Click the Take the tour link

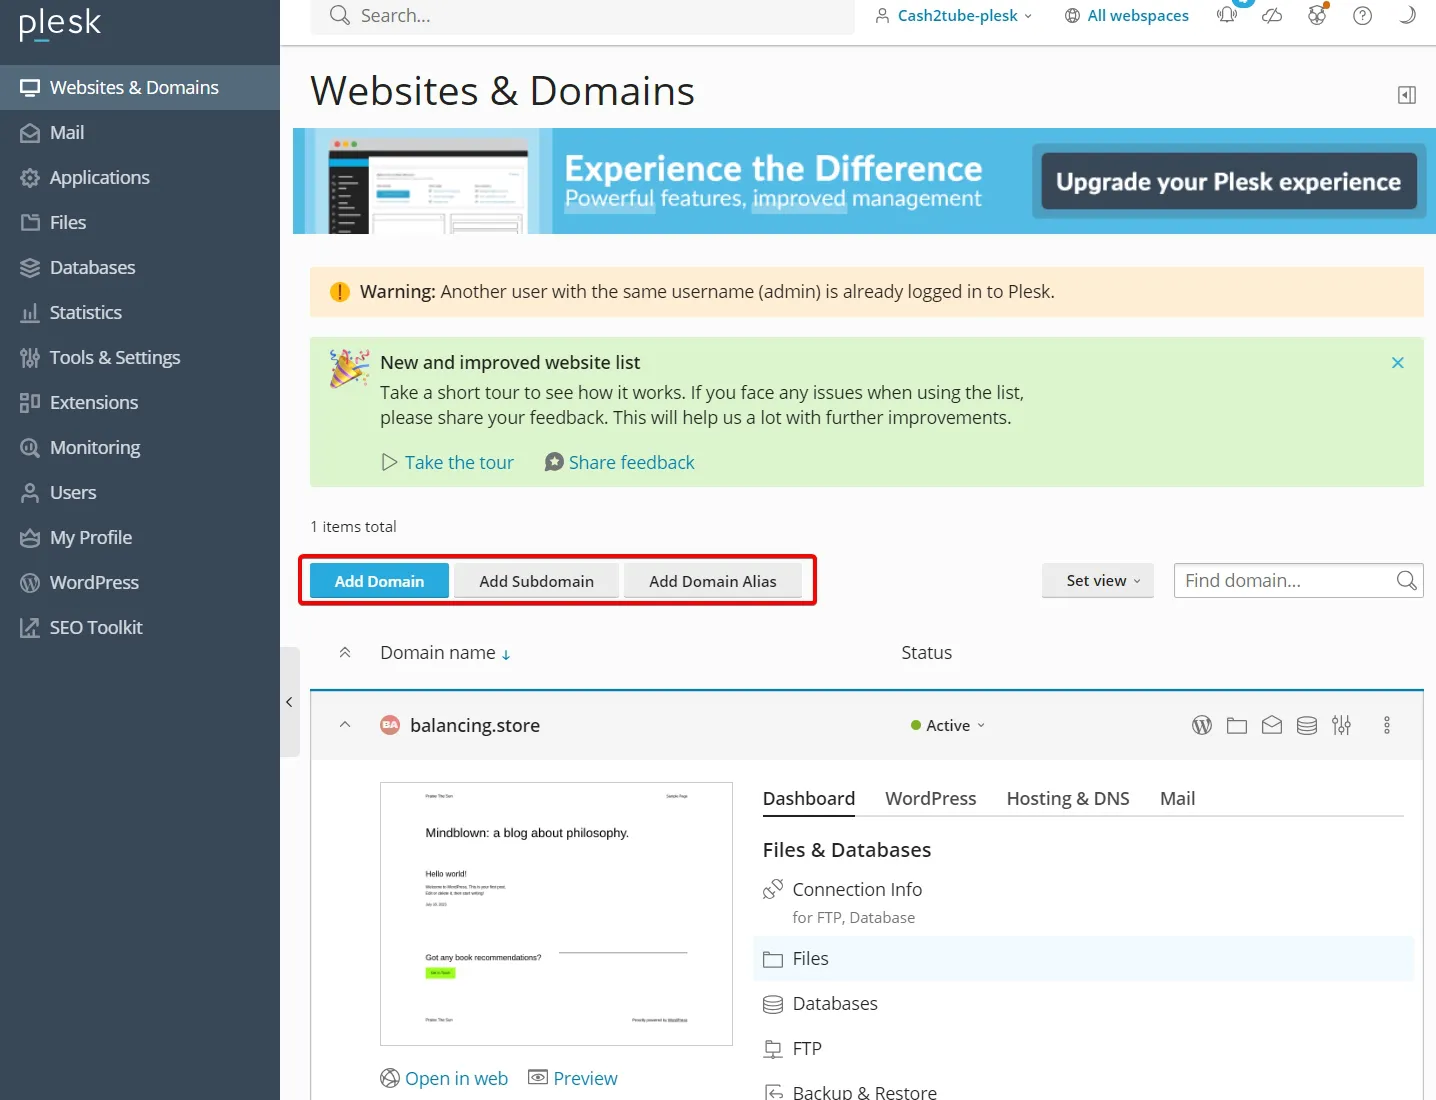(x=448, y=462)
